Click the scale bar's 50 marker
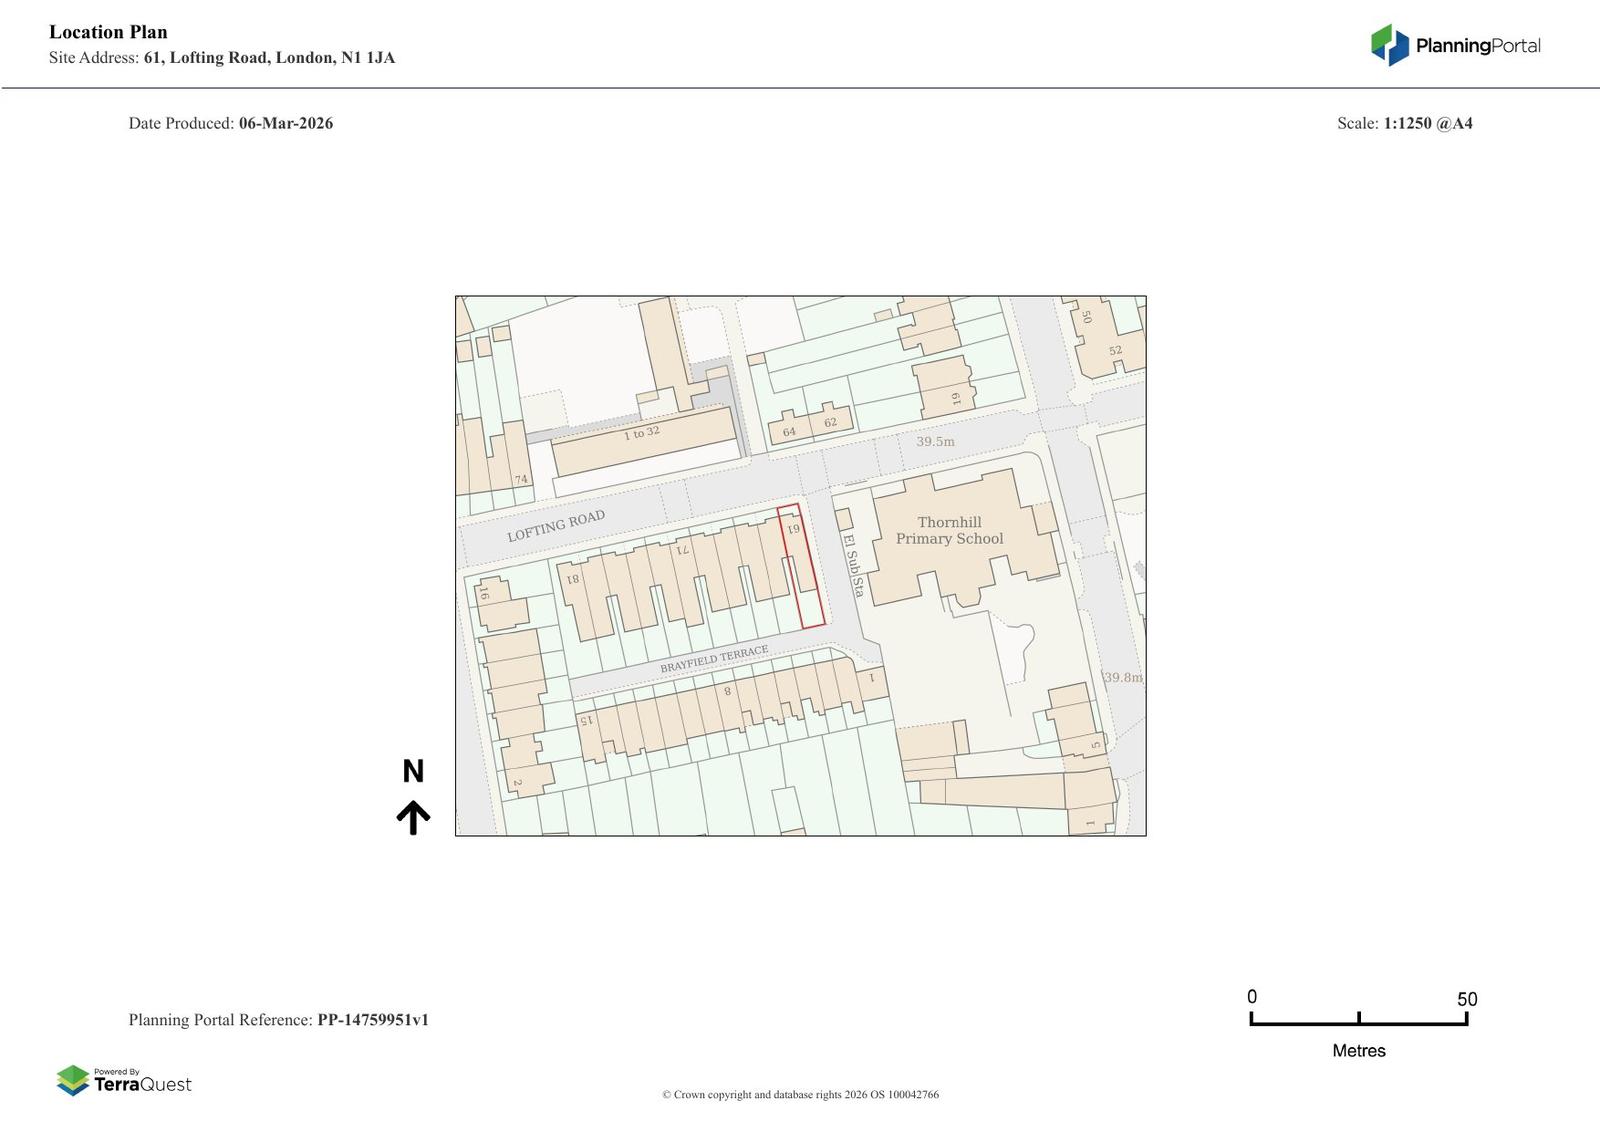The image size is (1600, 1132). pos(1466,999)
